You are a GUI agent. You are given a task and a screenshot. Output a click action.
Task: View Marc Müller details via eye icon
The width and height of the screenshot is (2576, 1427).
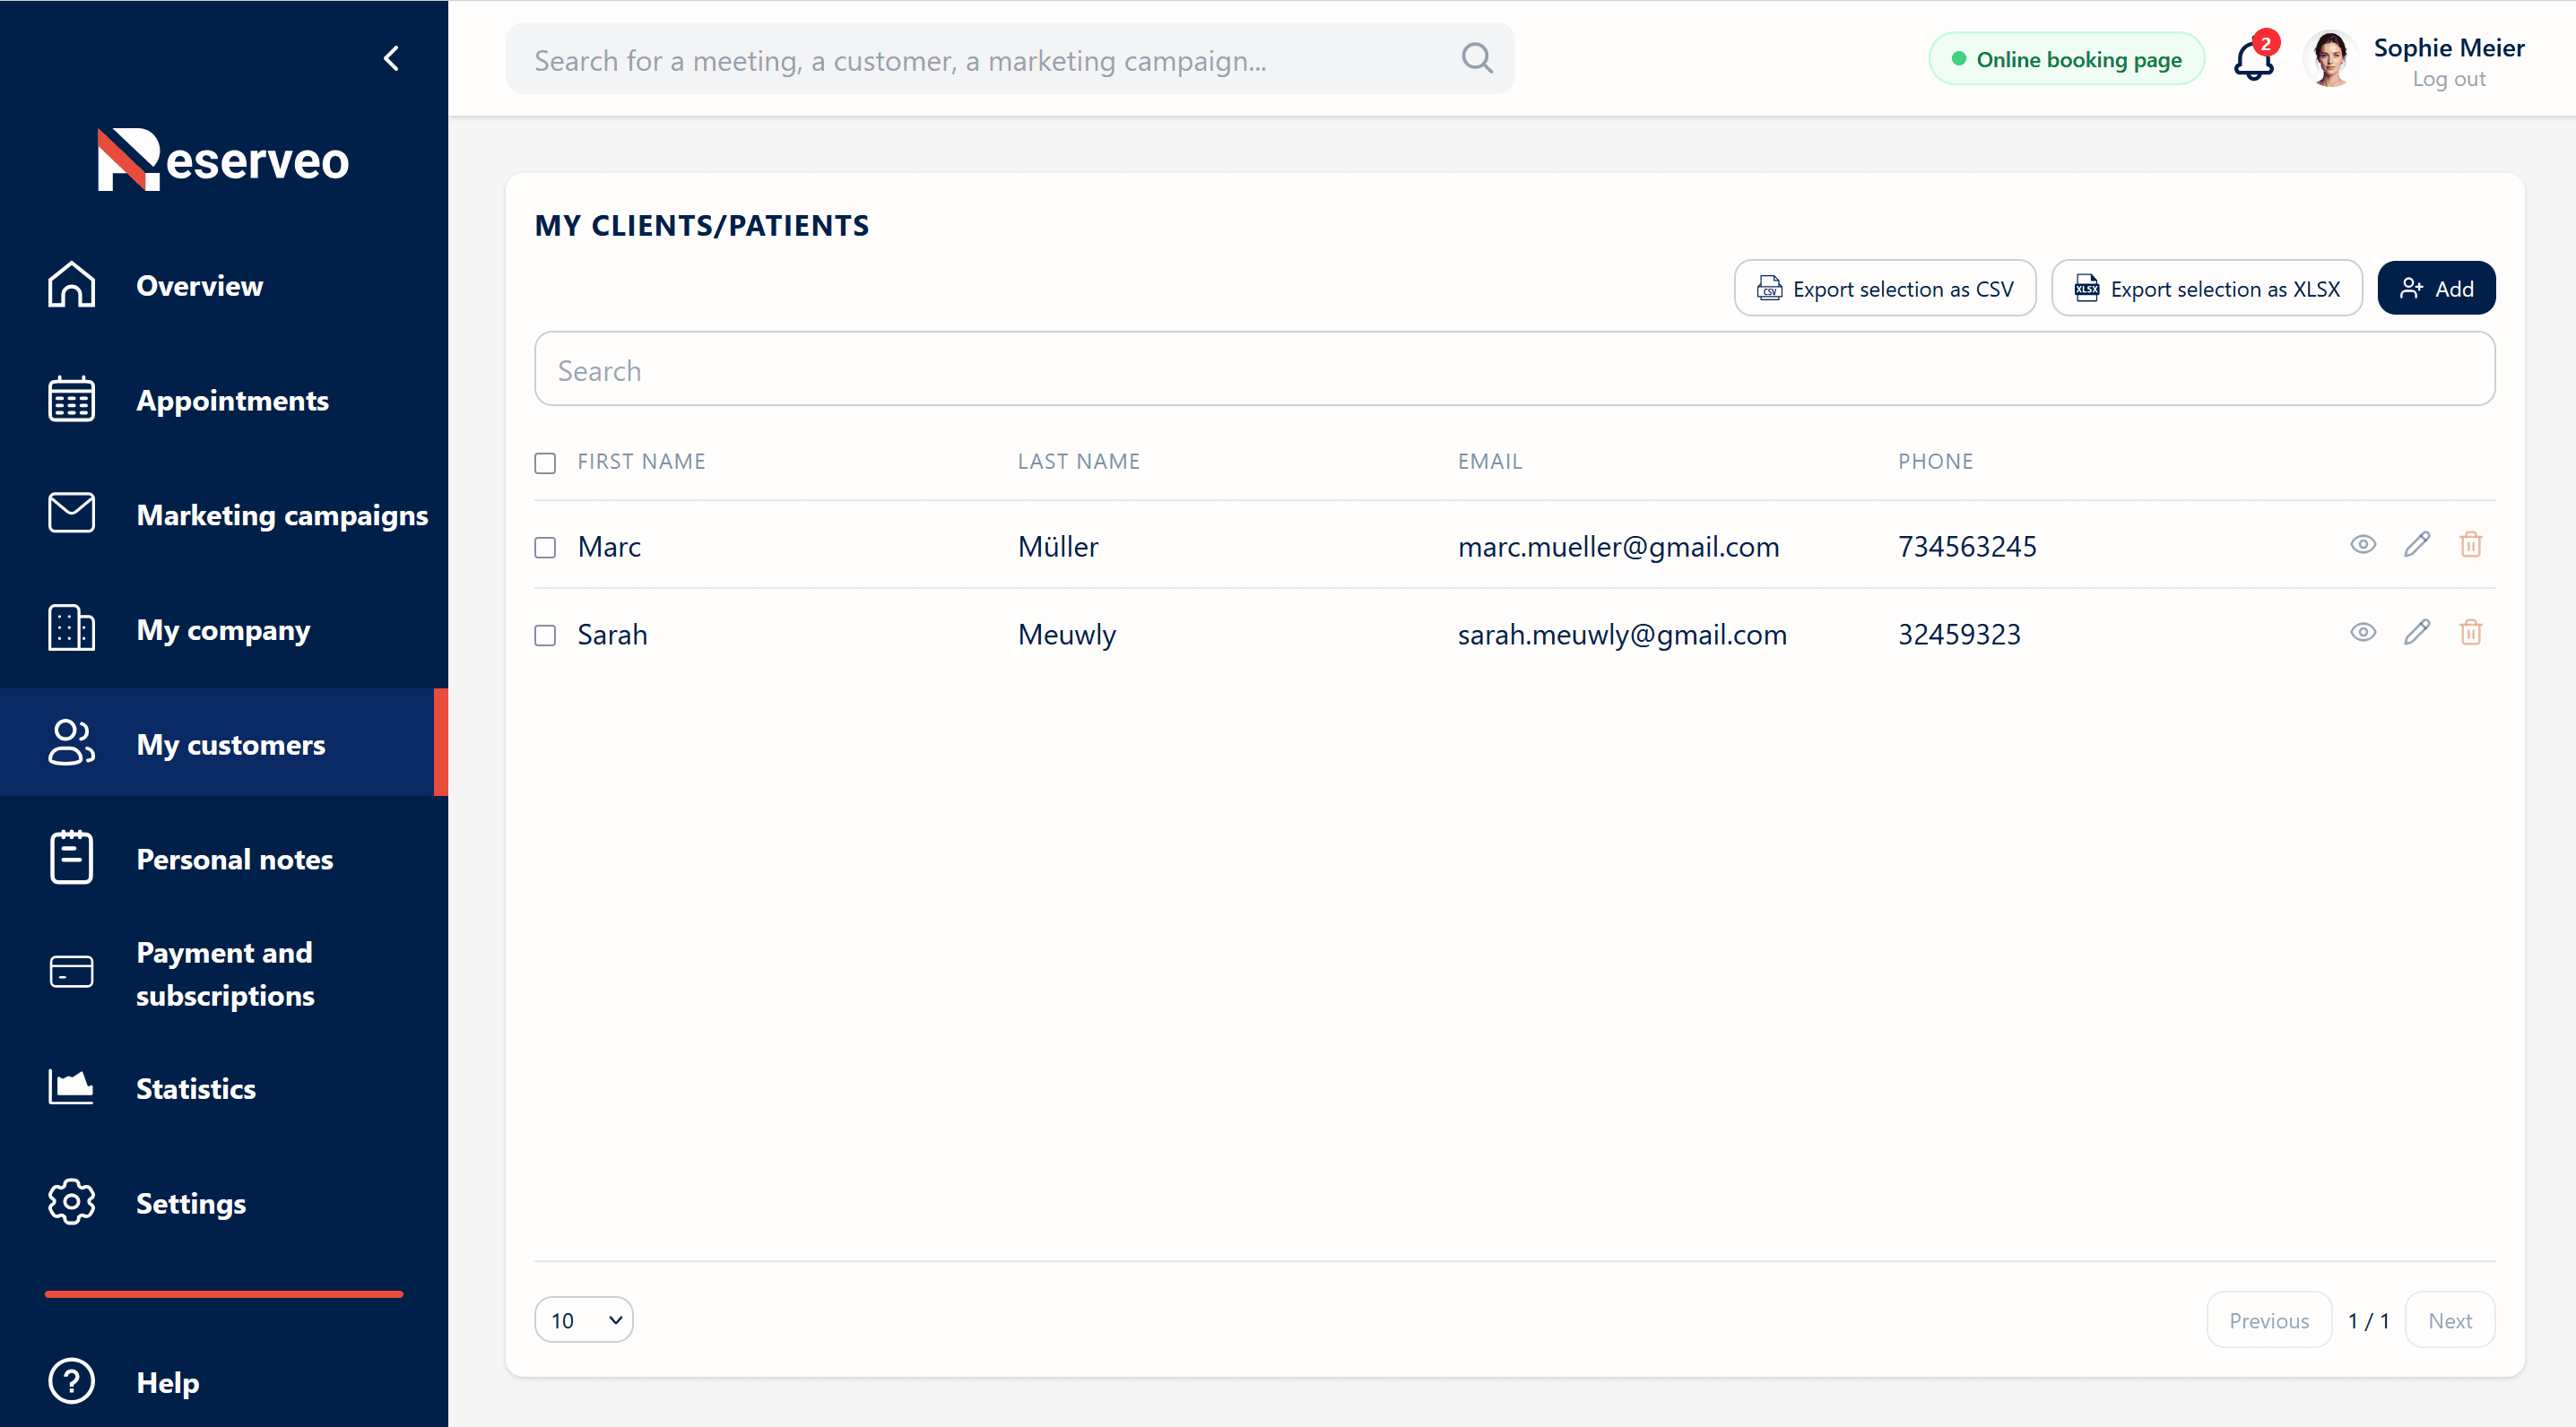[2363, 545]
